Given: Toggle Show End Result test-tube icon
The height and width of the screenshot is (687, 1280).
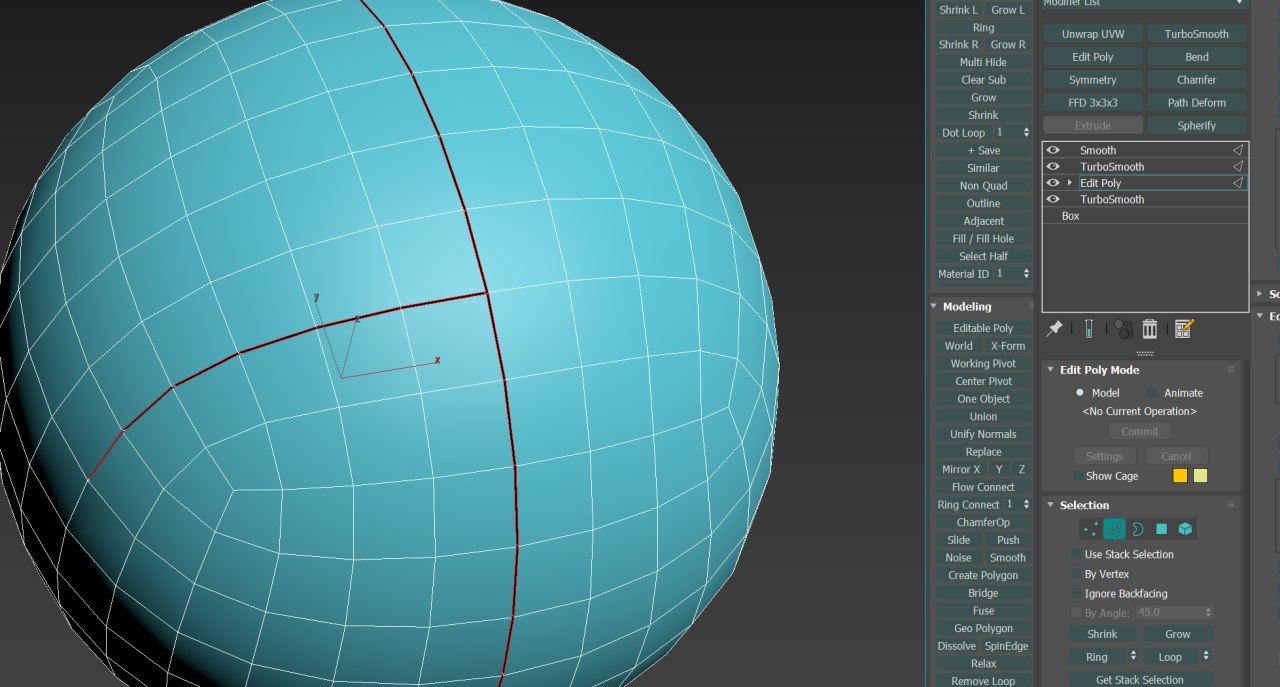Looking at the screenshot, I should [1088, 328].
